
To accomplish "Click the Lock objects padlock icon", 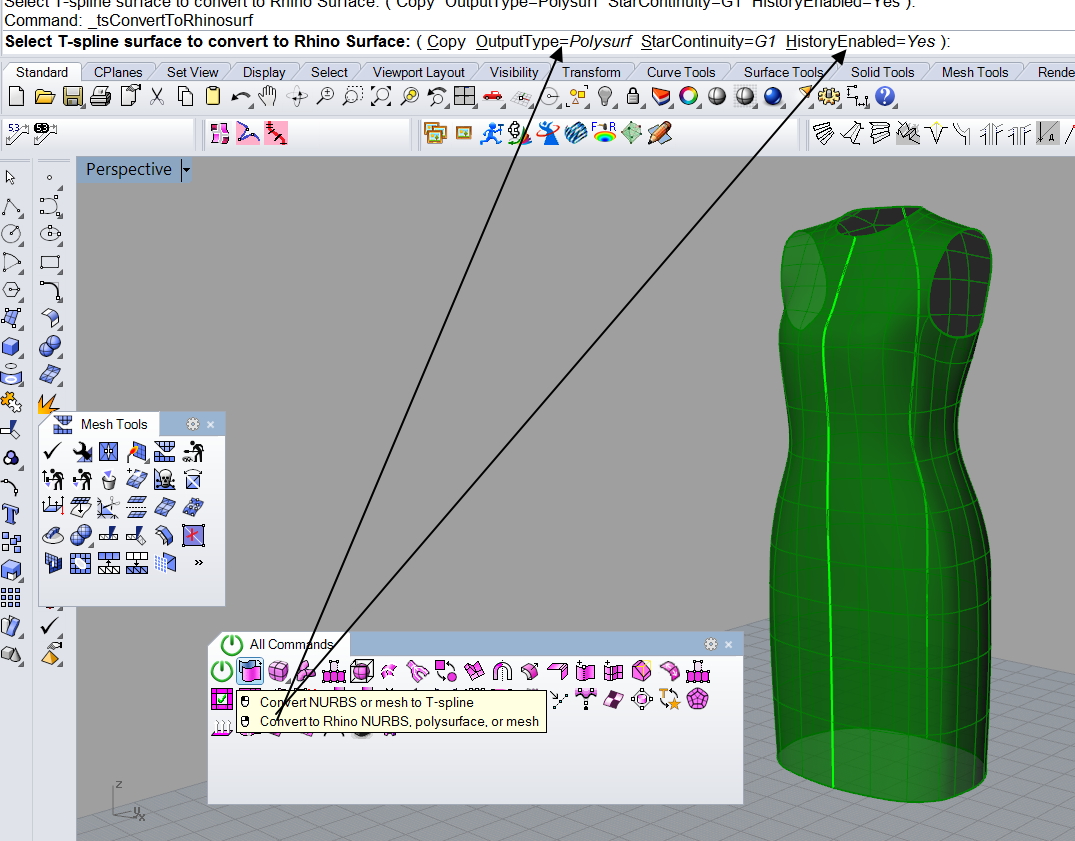I will coord(633,96).
